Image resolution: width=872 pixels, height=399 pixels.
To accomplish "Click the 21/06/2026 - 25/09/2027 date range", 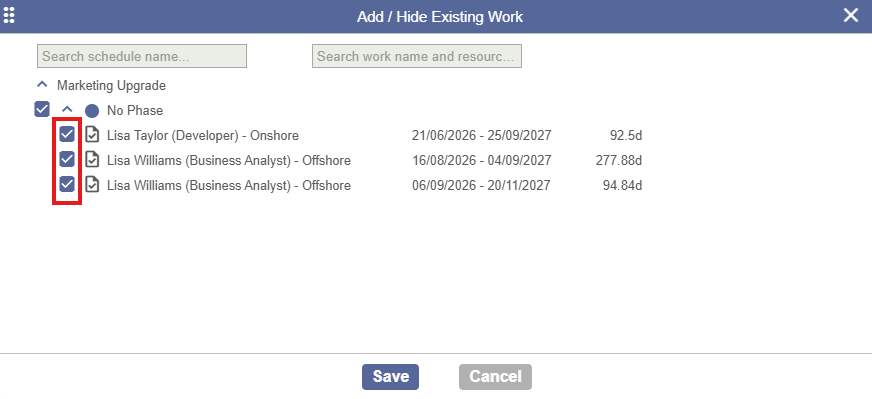I will pyautogui.click(x=482, y=135).
